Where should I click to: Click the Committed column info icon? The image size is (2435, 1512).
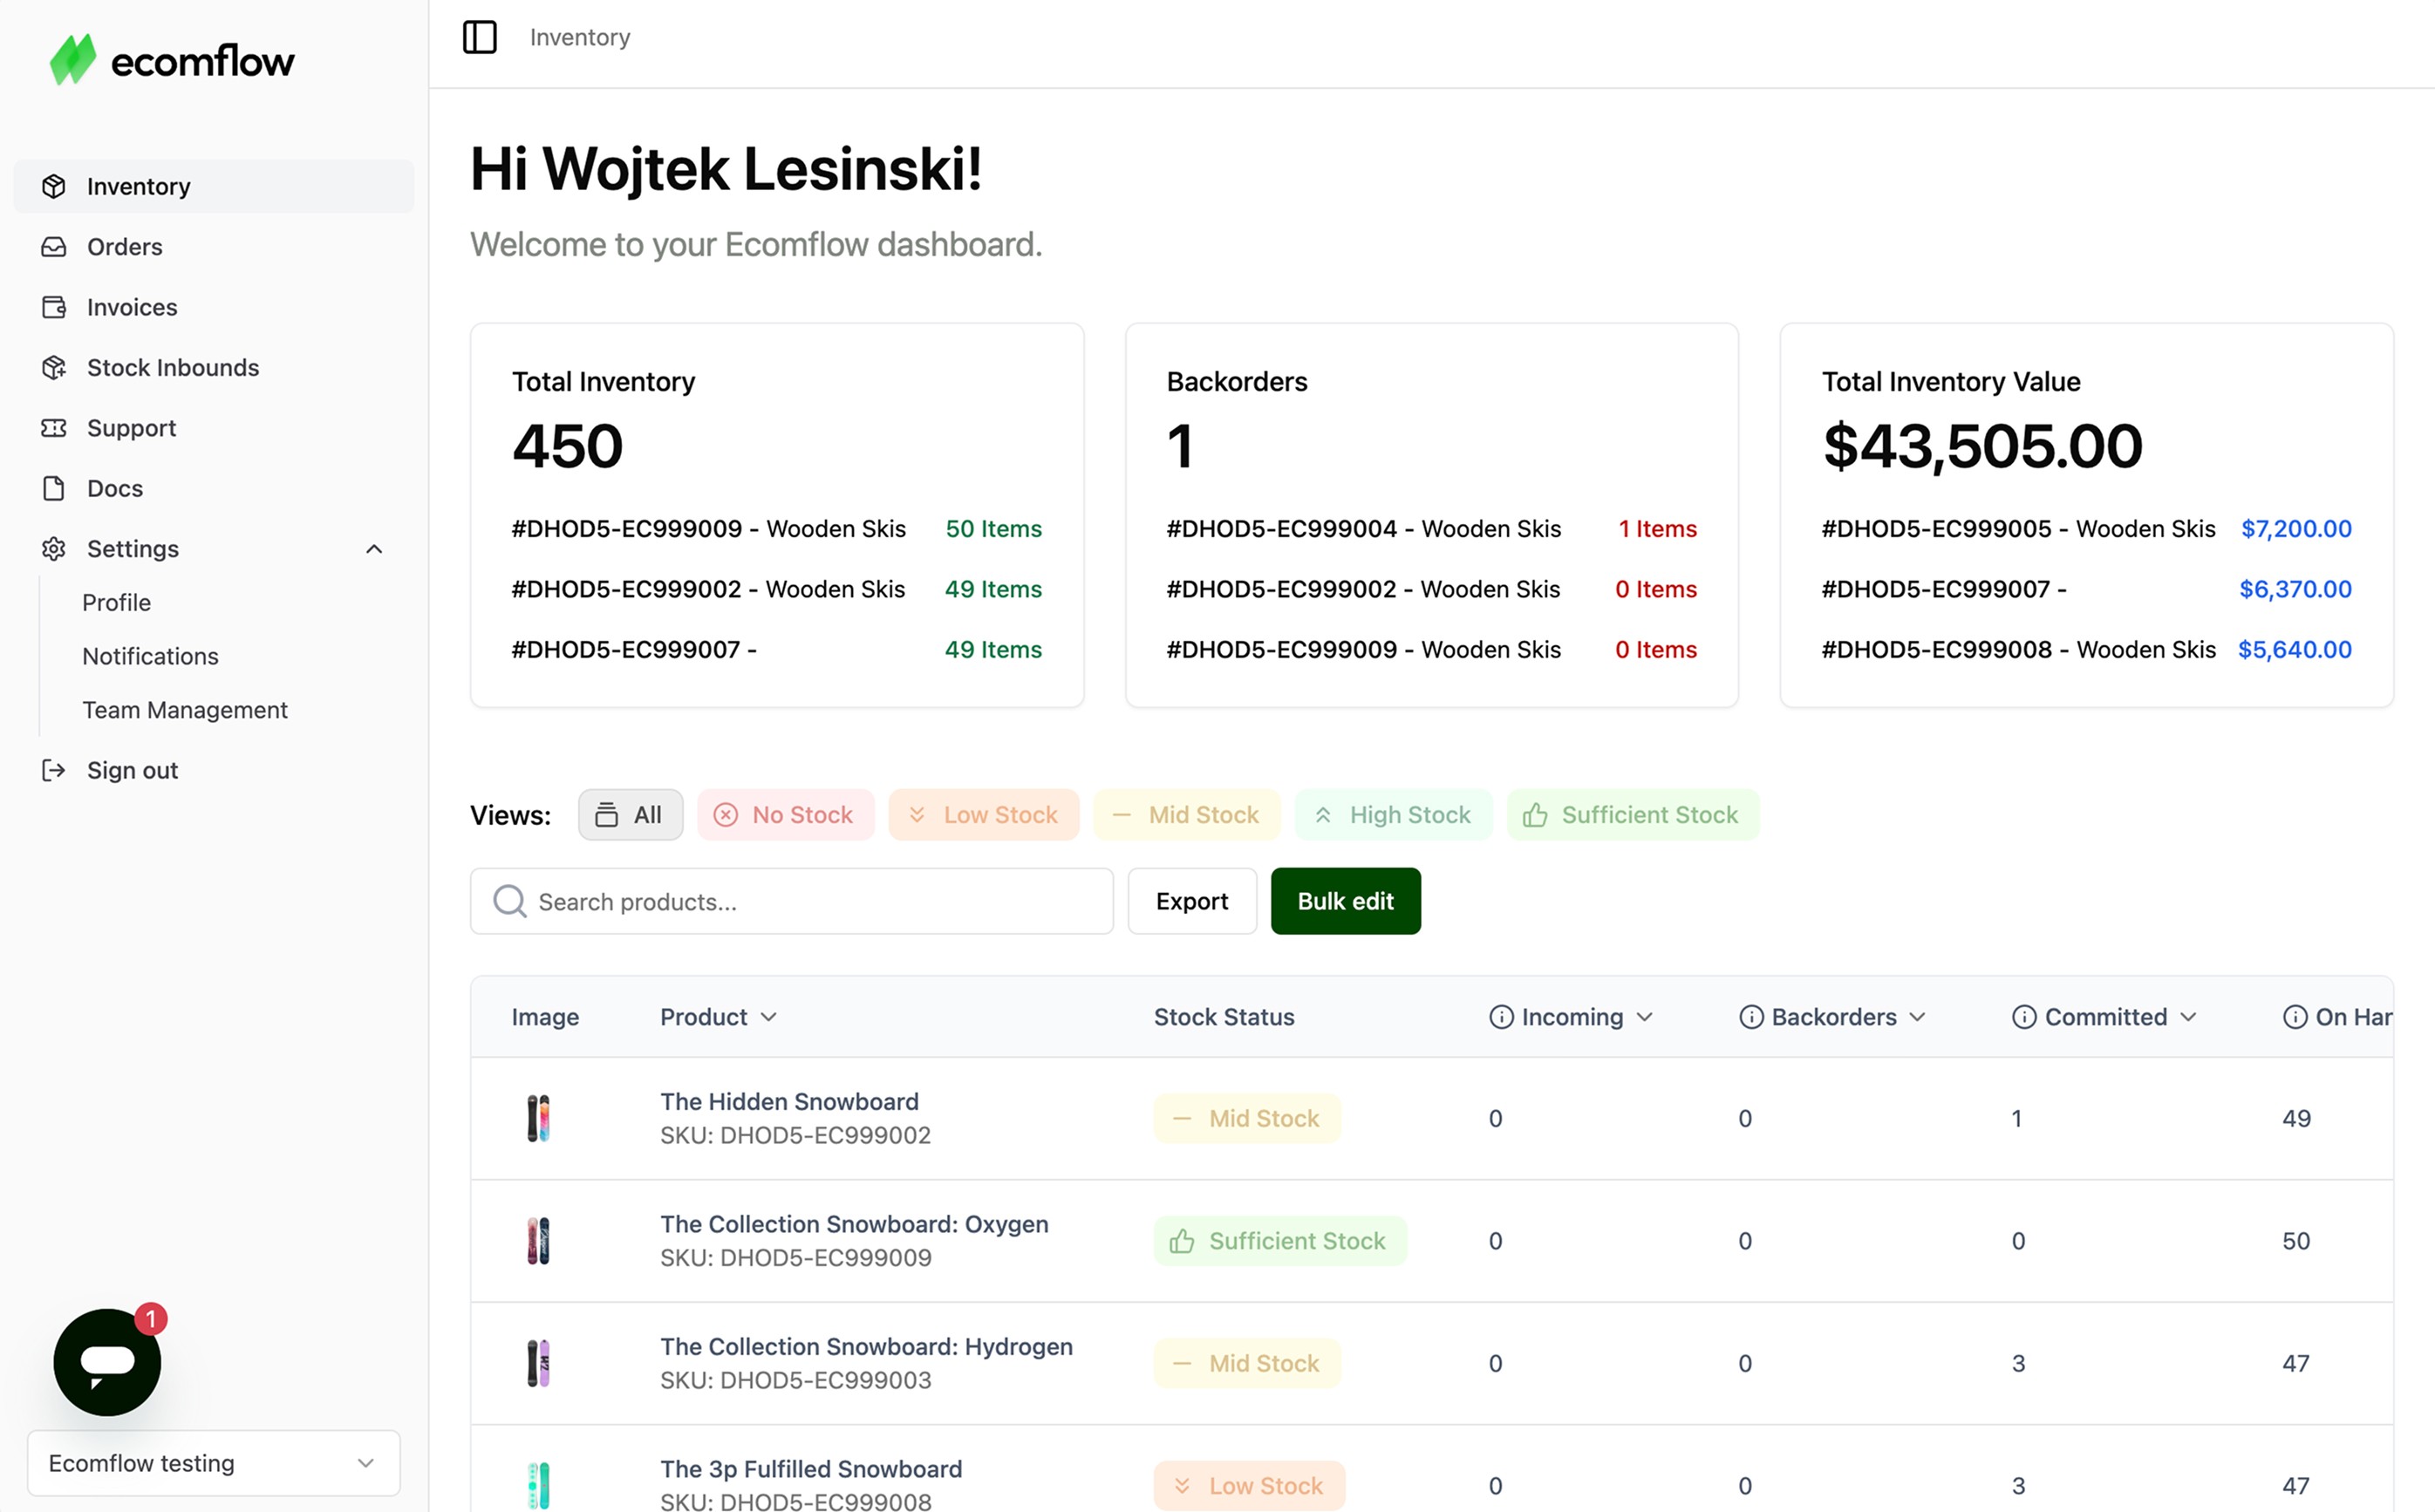coord(2024,1017)
